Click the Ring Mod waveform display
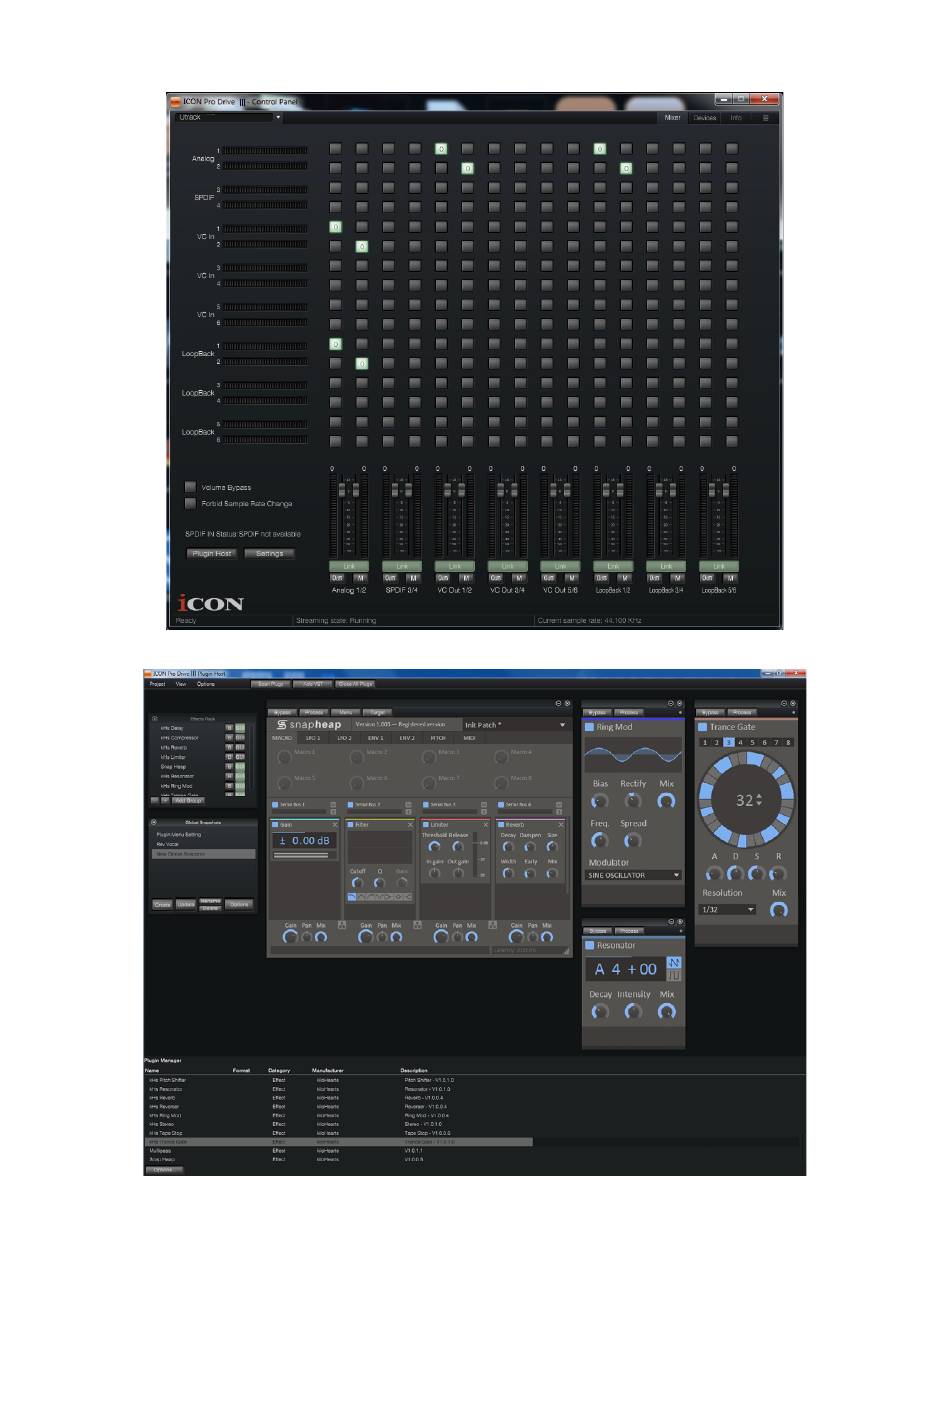The height and width of the screenshot is (1418, 950). (x=632, y=757)
